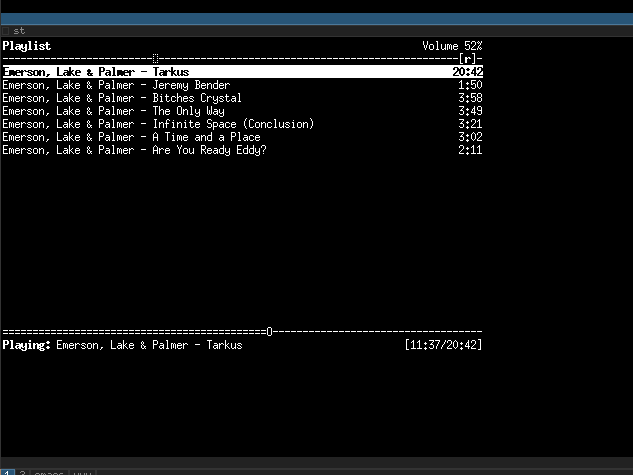Click the scroll marker in header divider
Screen dimensions: 633x475
[x=155, y=59]
